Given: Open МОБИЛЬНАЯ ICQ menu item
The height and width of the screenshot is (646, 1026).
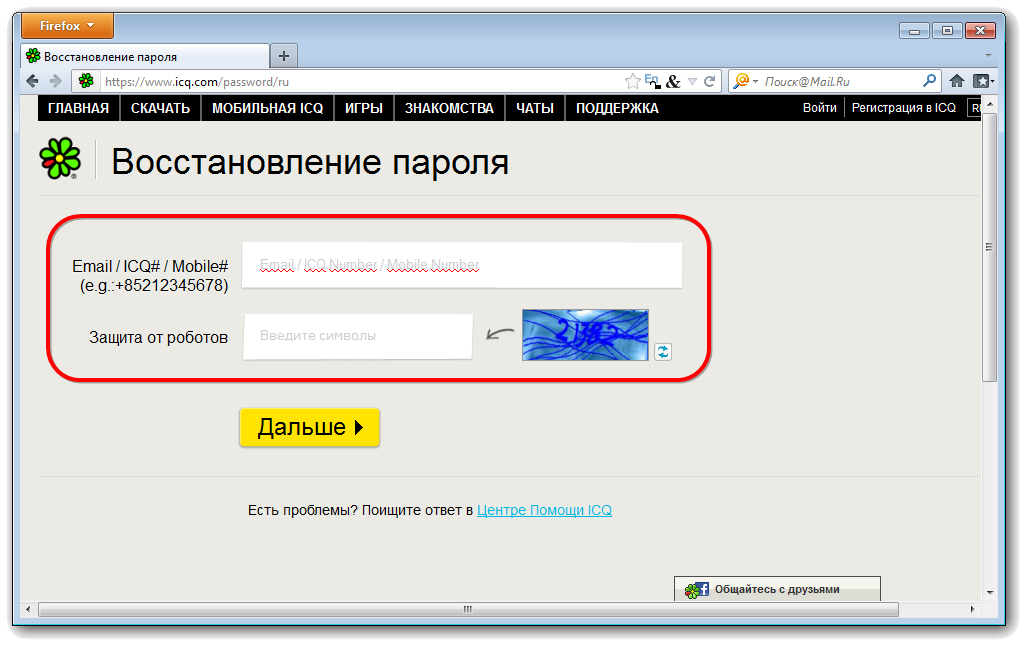Looking at the screenshot, I should [268, 108].
